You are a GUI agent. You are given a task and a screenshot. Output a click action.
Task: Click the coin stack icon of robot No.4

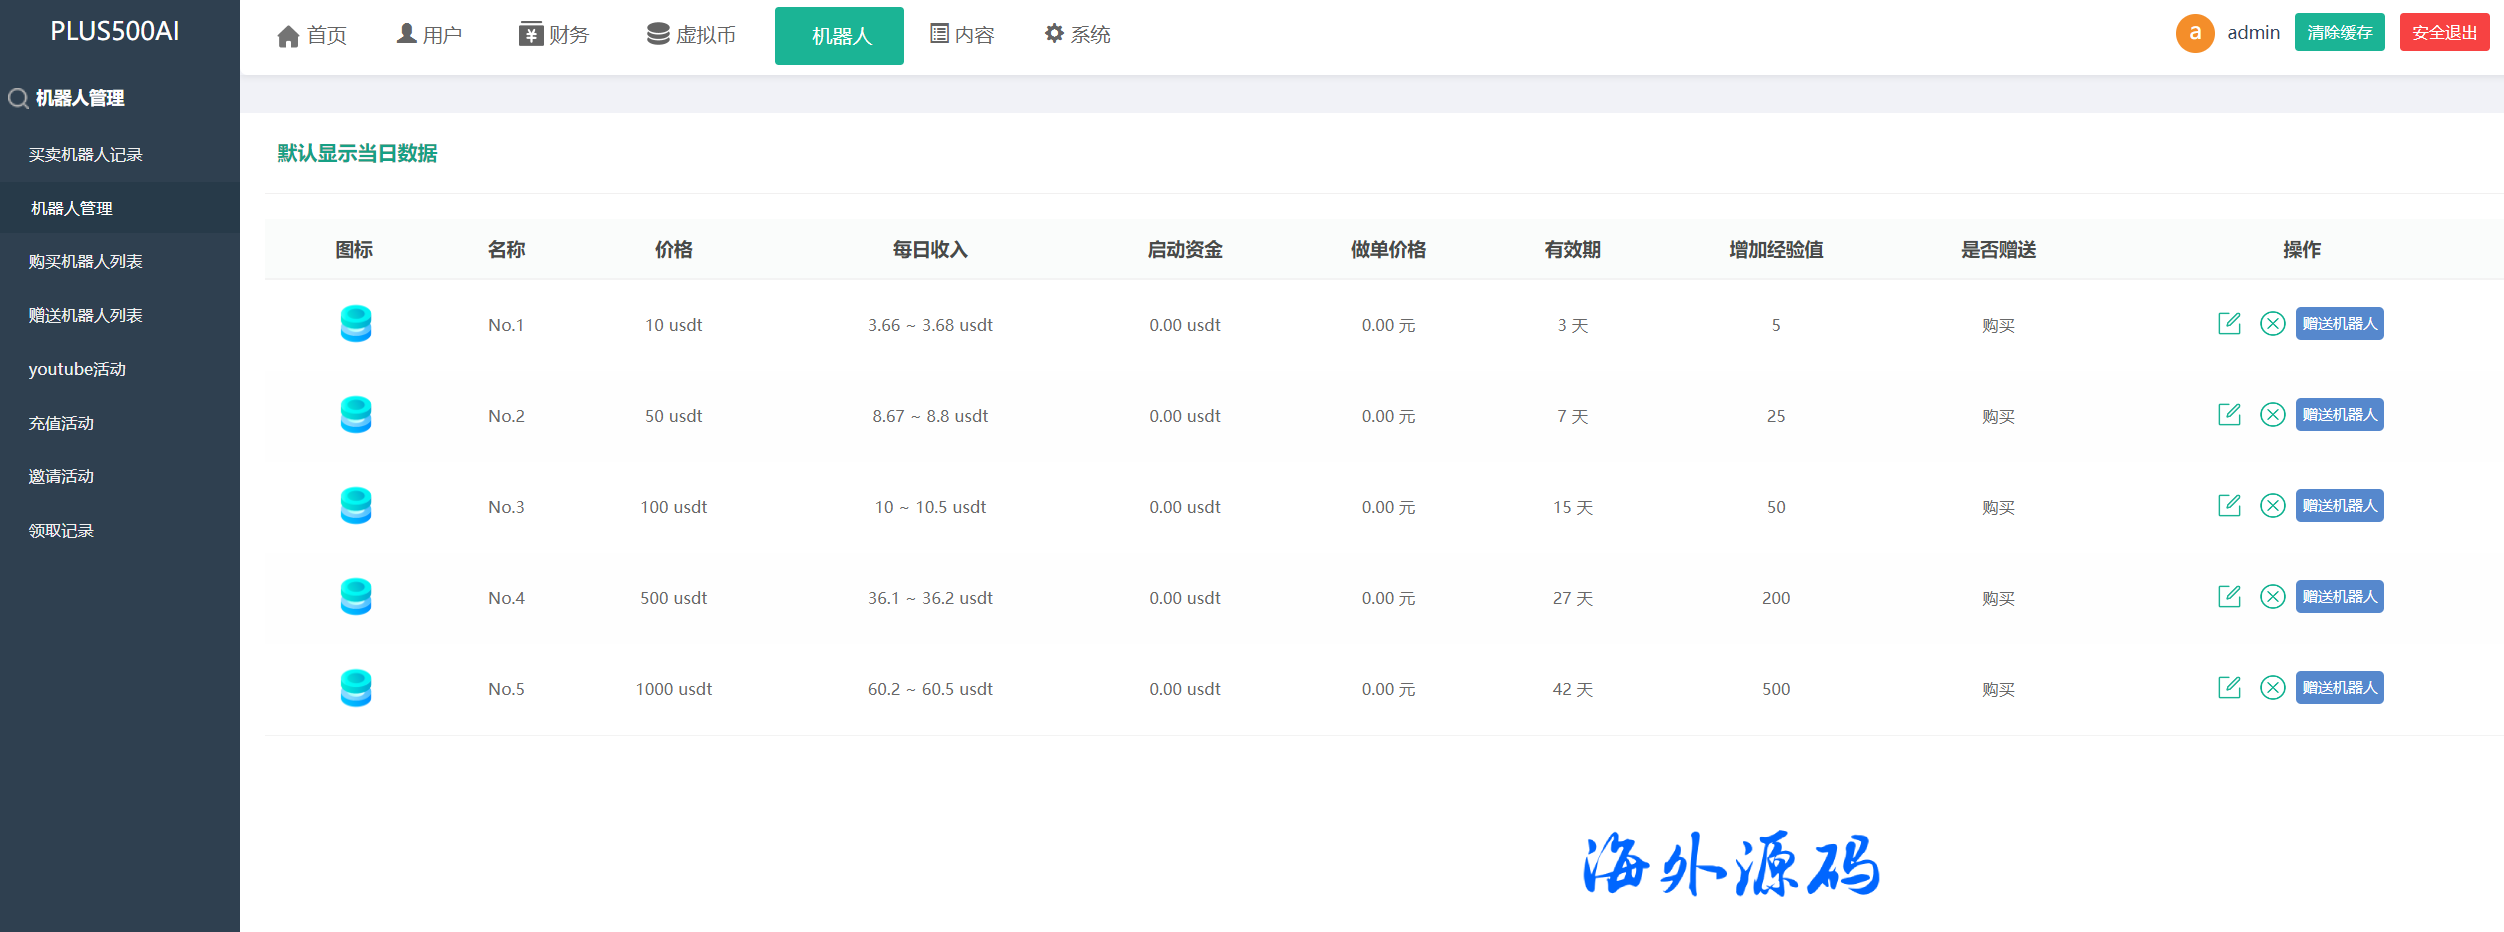(x=356, y=597)
